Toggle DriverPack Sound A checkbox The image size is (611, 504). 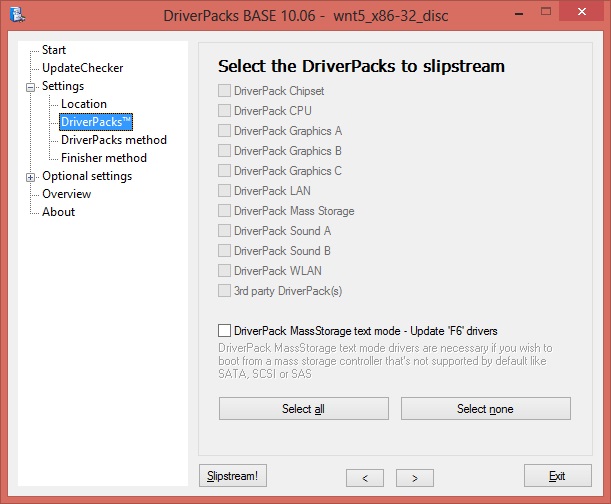pyautogui.click(x=224, y=231)
